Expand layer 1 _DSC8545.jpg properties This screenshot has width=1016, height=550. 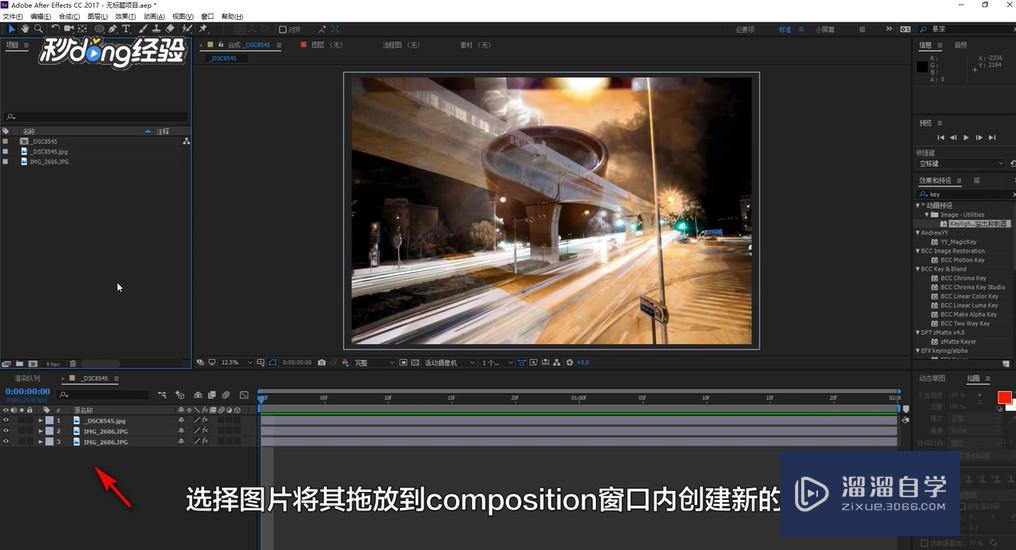click(40, 420)
